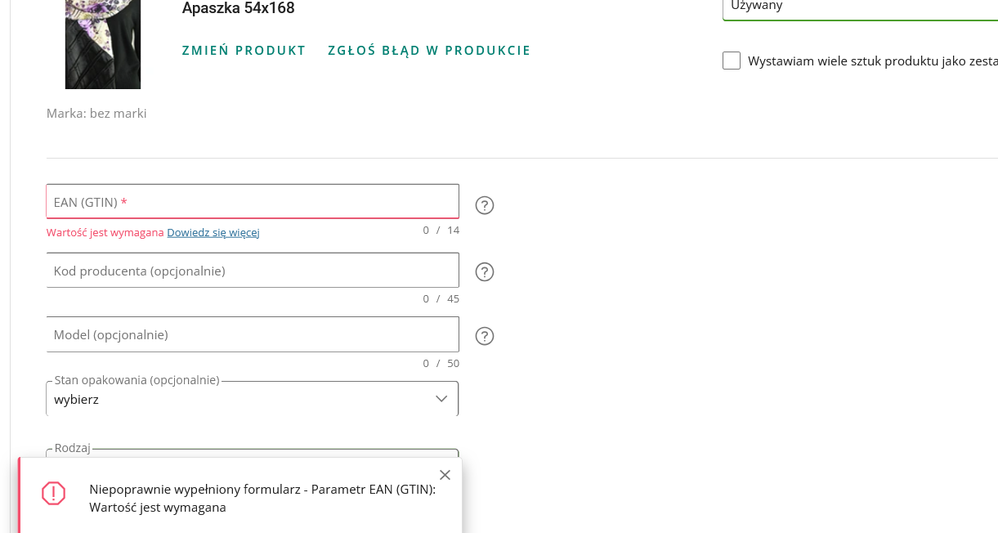This screenshot has height=533, width=998.
Task: Open the 'Używany' condition dropdown
Action: pyautogui.click(x=860, y=6)
